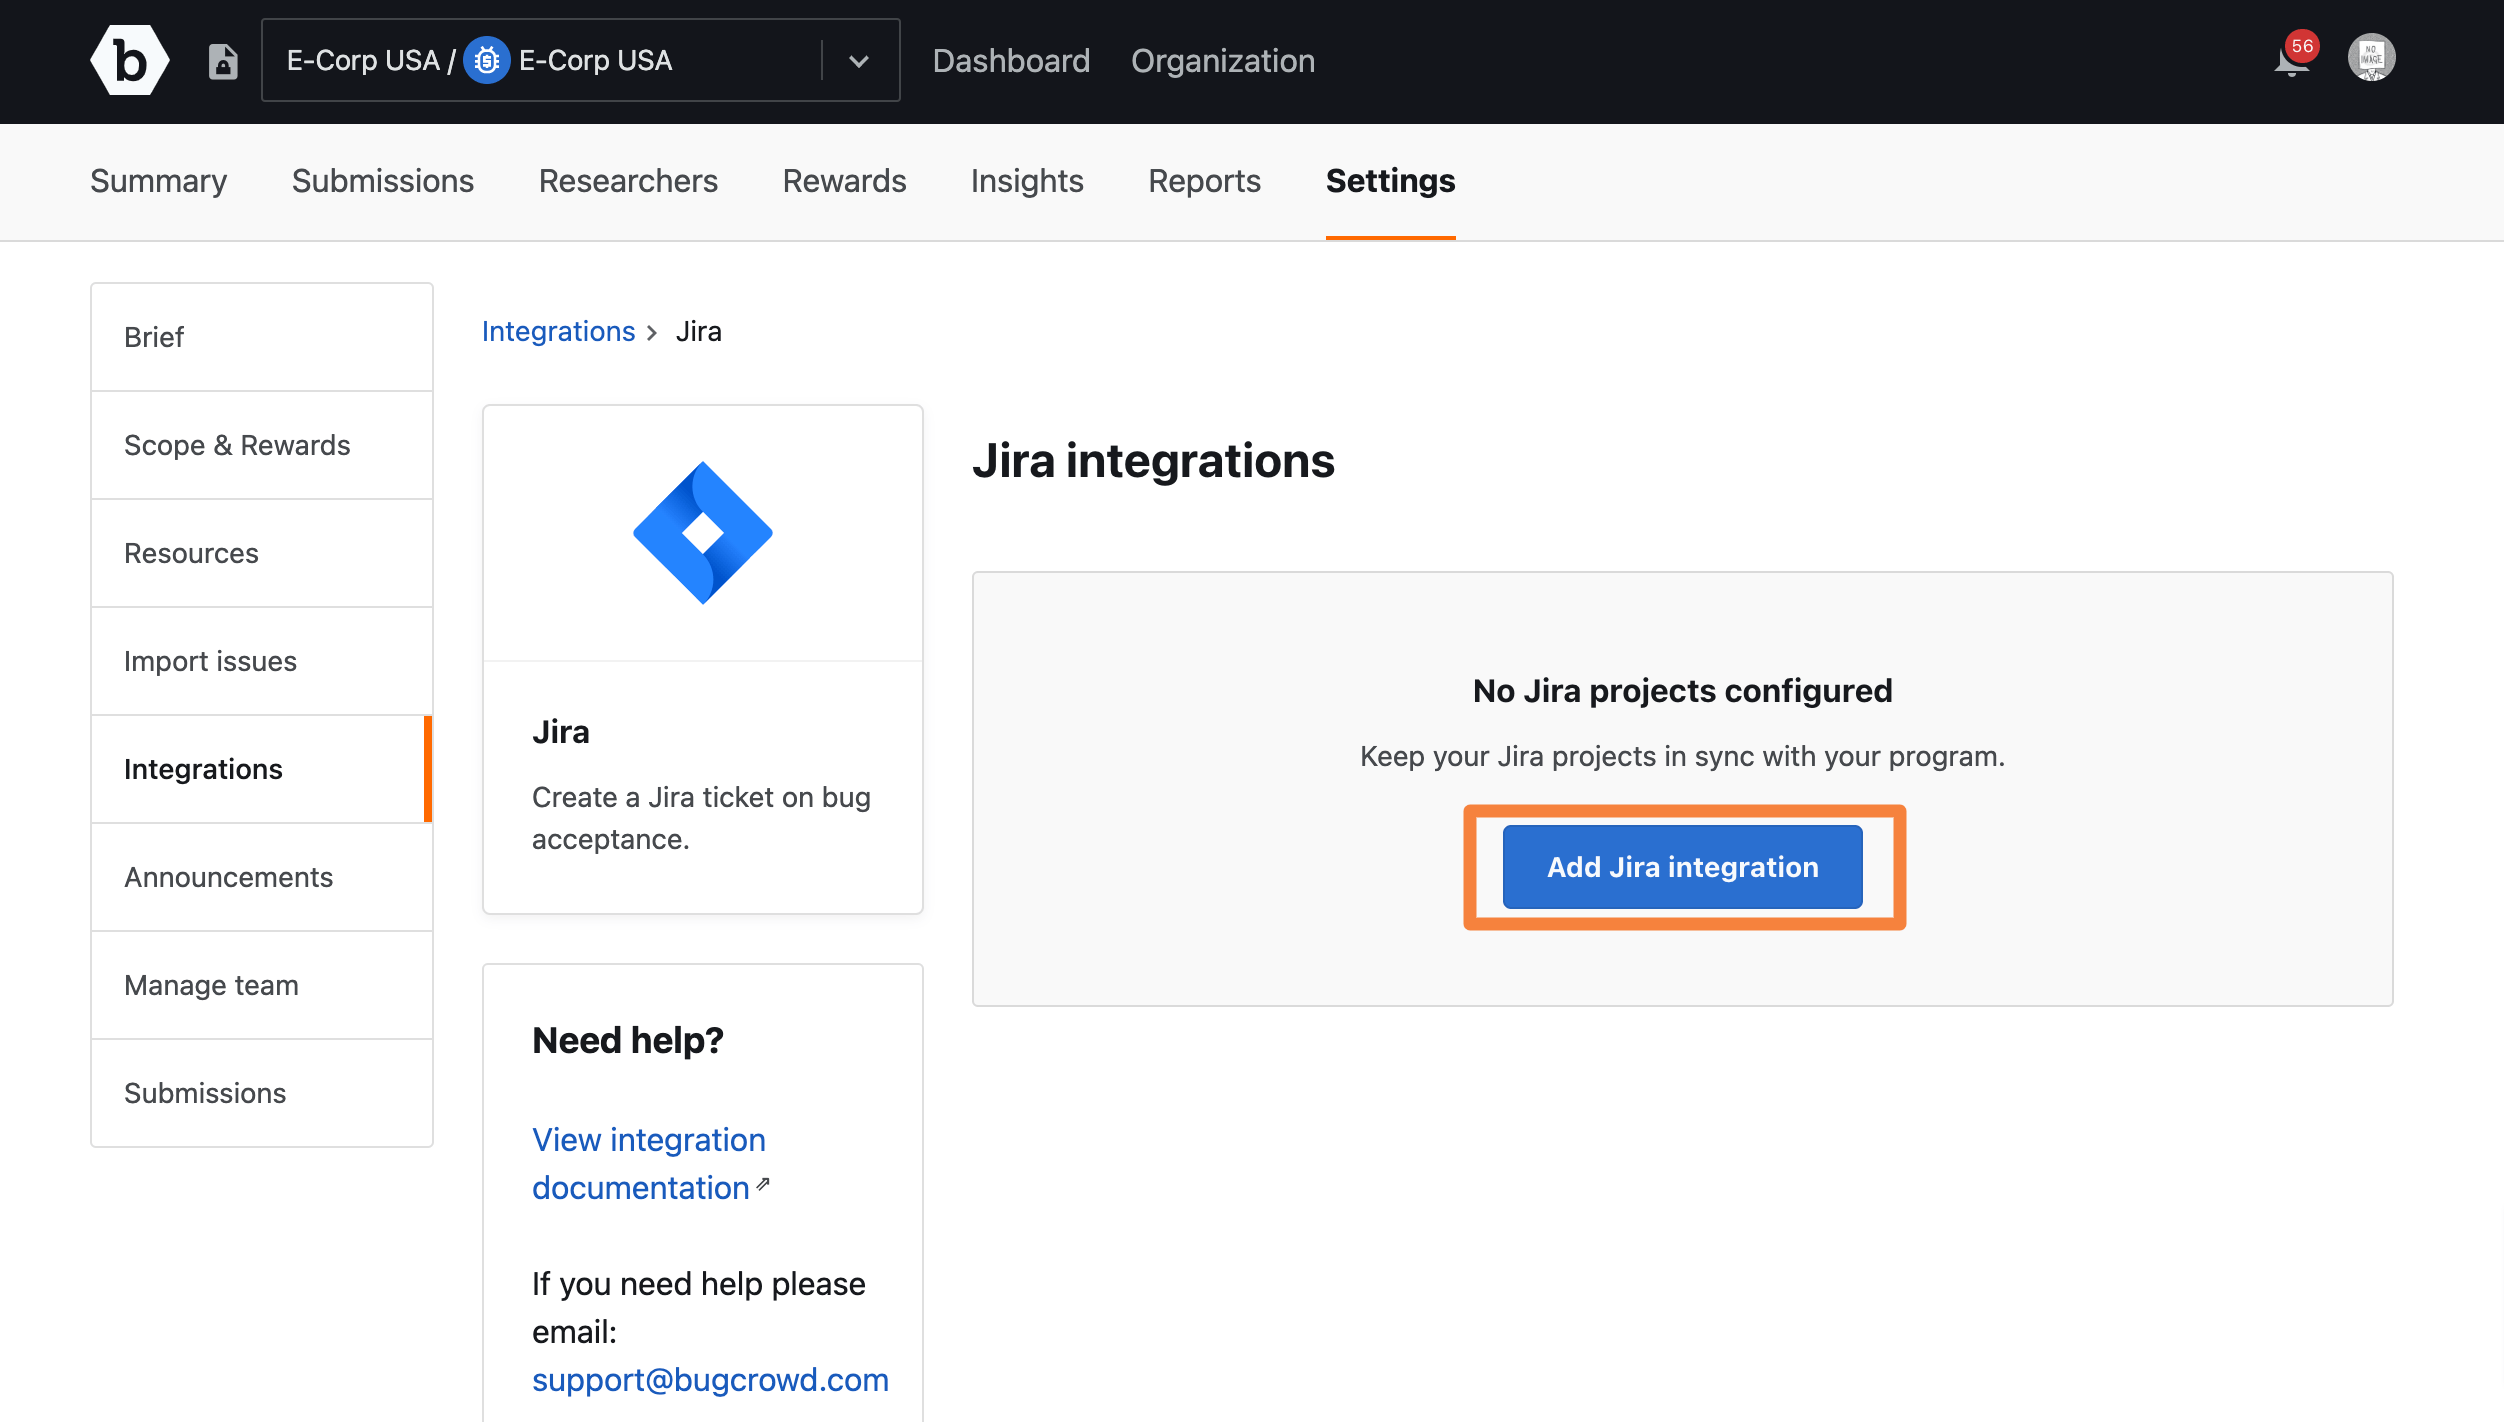The width and height of the screenshot is (2504, 1422).
Task: Open the Dashboard menu item
Action: click(x=1011, y=60)
